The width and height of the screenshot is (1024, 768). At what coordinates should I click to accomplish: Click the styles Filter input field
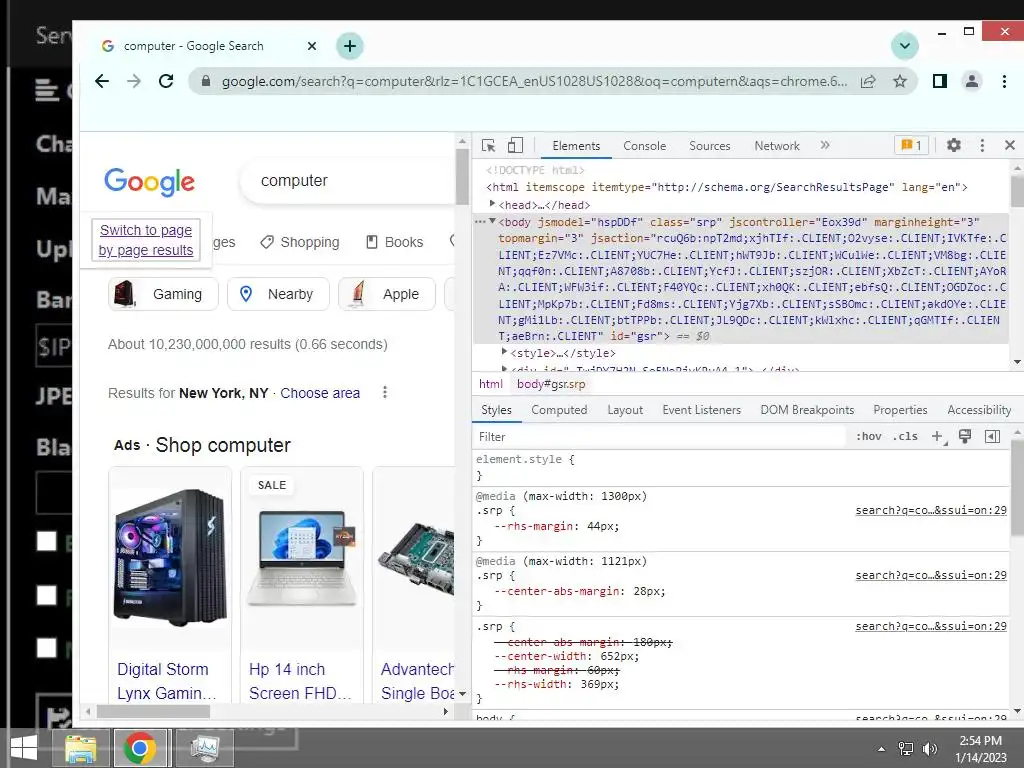[x=660, y=436]
